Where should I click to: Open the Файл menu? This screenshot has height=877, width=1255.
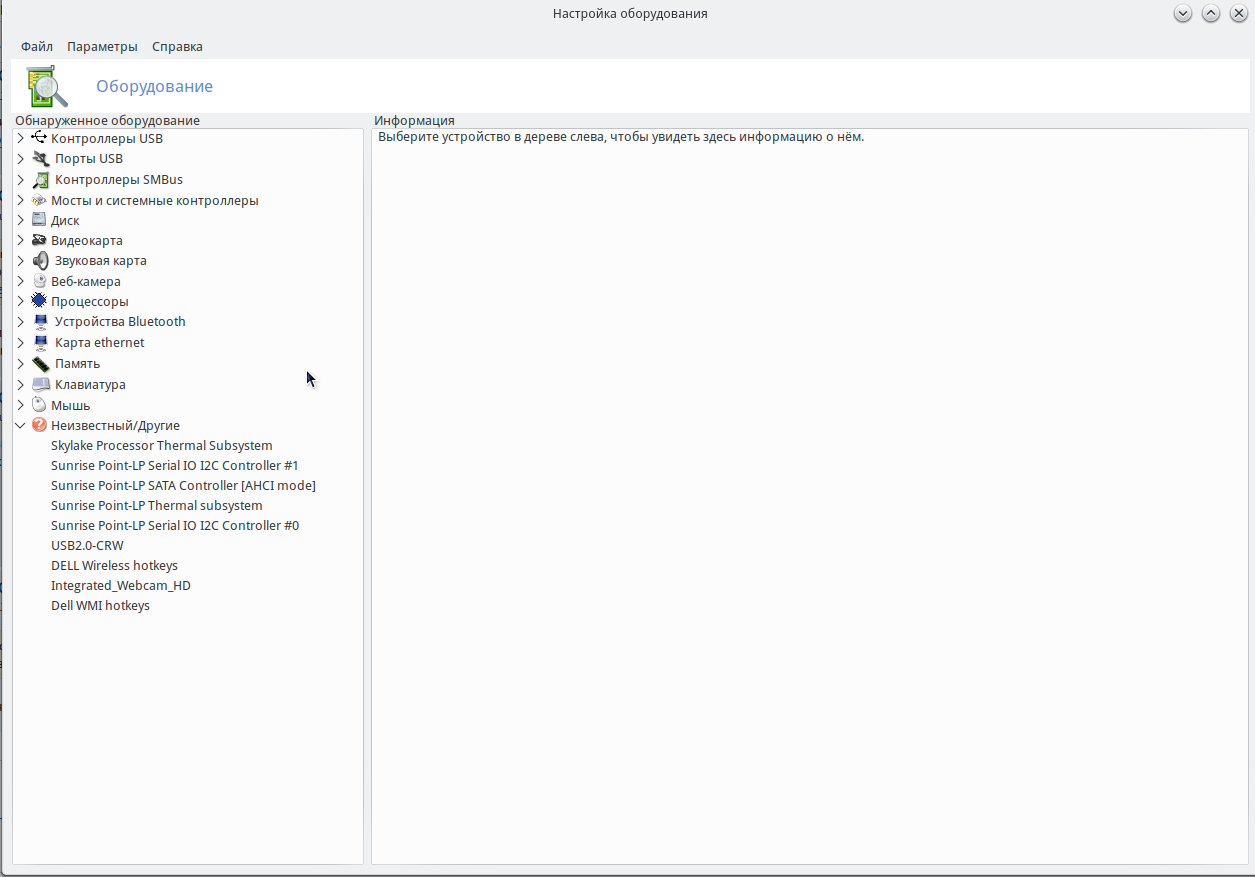pyautogui.click(x=37, y=46)
